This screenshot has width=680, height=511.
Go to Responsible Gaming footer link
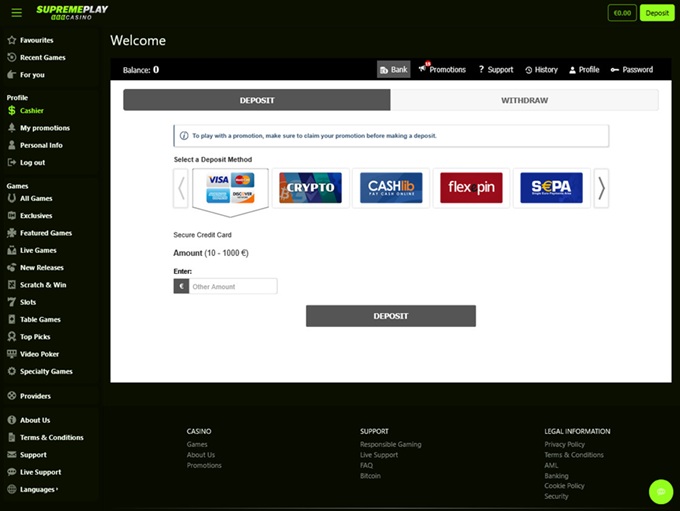coord(390,444)
